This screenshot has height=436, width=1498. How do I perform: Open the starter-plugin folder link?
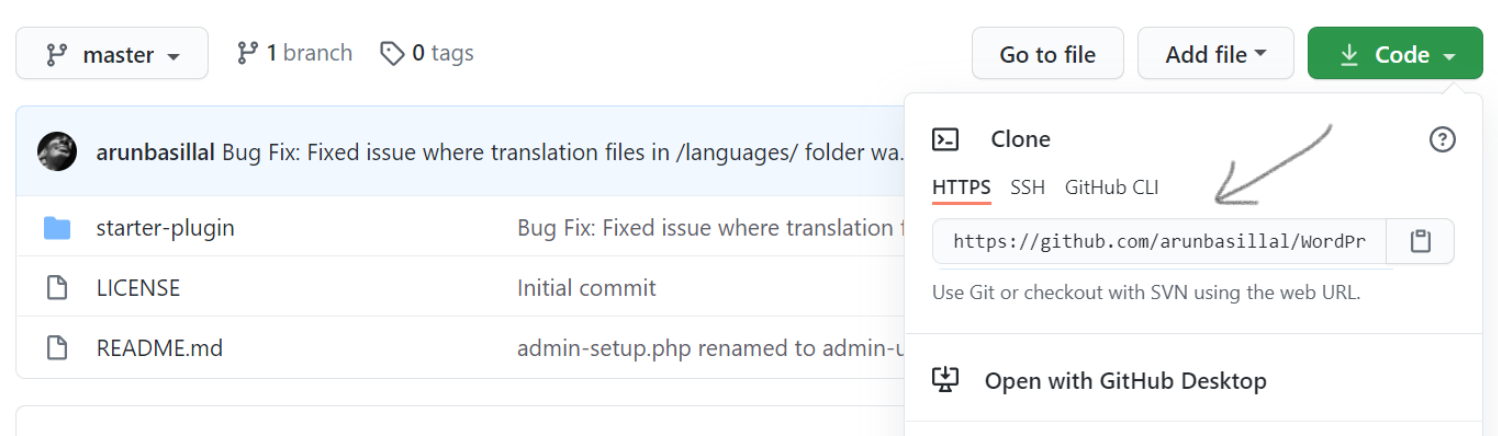coord(165,228)
